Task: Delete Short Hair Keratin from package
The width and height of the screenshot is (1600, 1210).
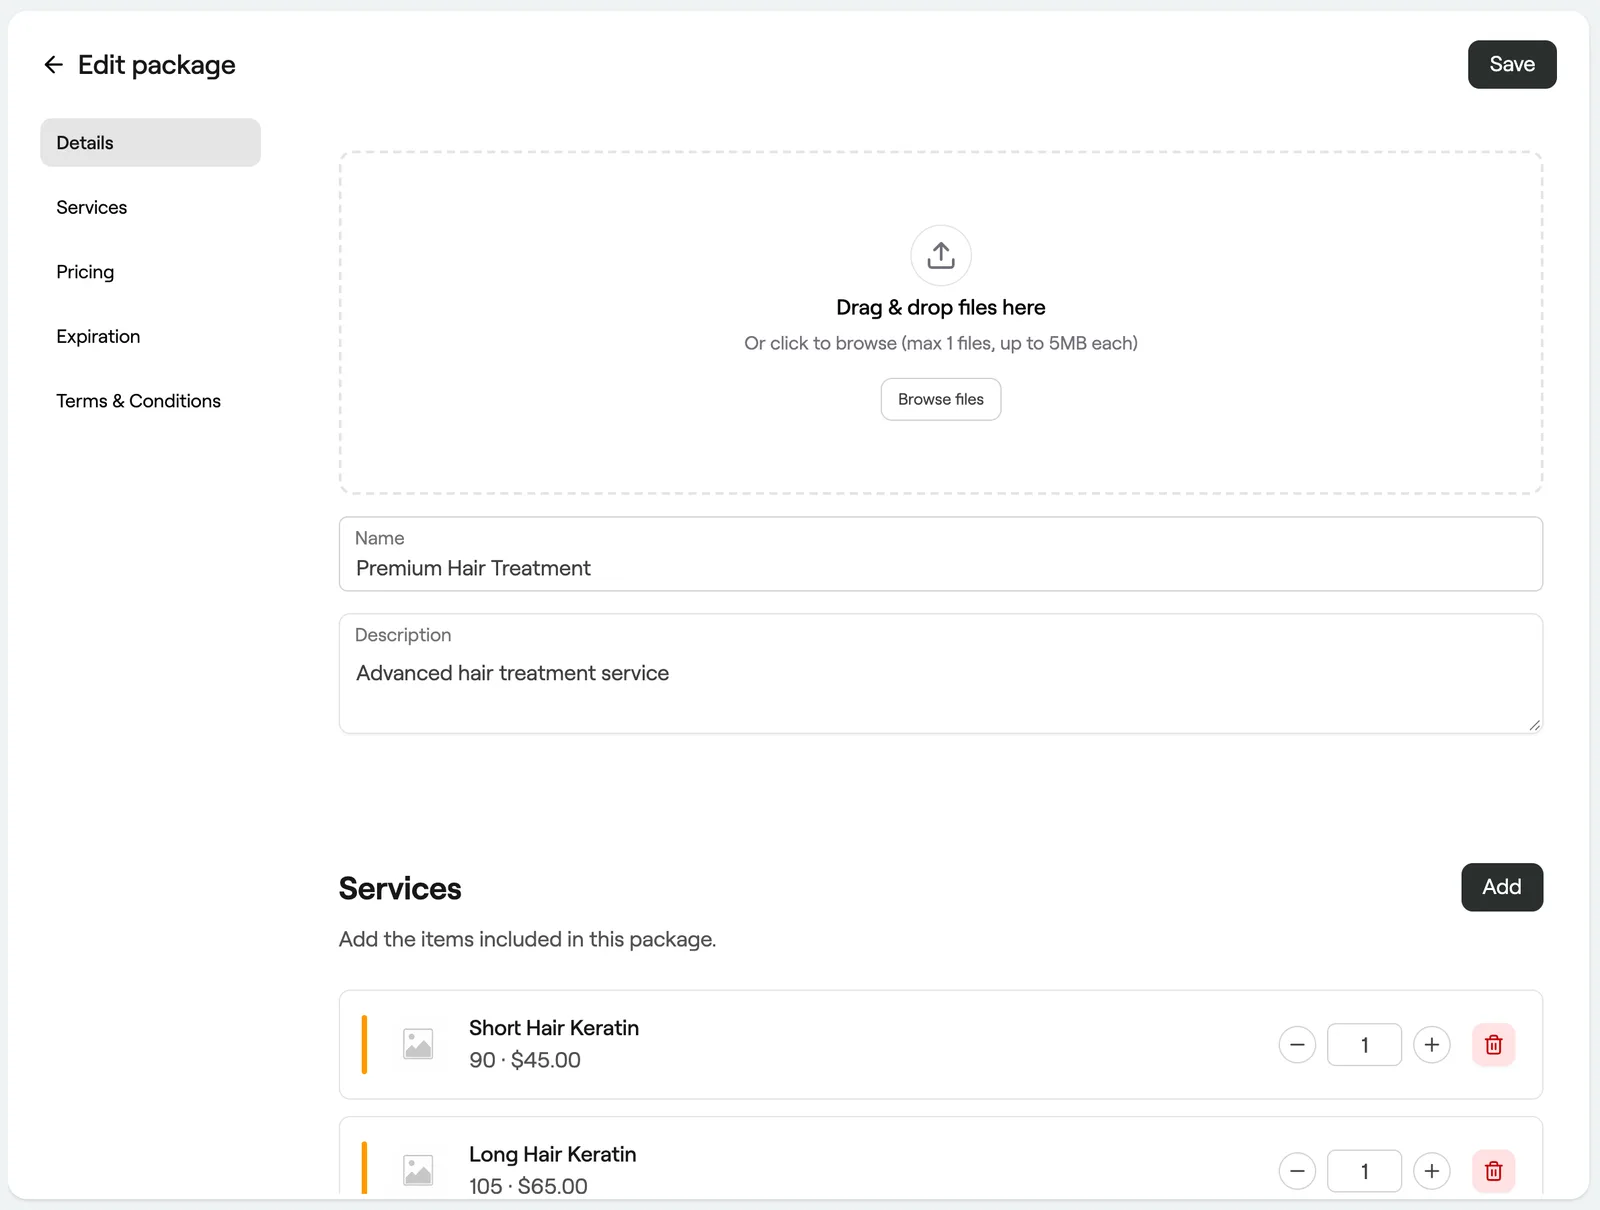Action: pyautogui.click(x=1494, y=1045)
